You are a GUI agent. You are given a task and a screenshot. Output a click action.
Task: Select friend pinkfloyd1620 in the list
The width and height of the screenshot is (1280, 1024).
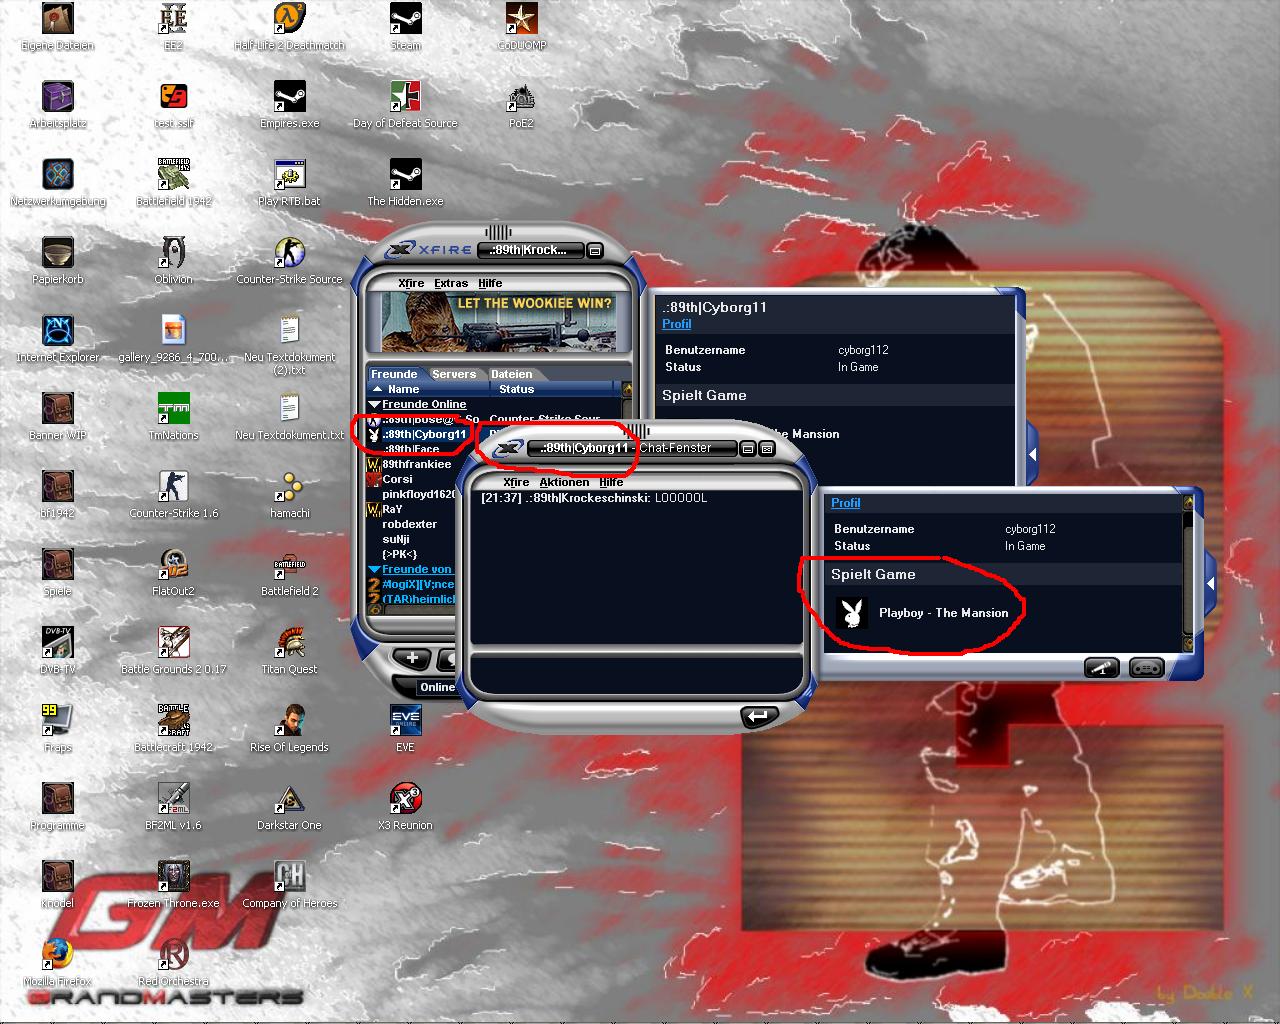(418, 494)
